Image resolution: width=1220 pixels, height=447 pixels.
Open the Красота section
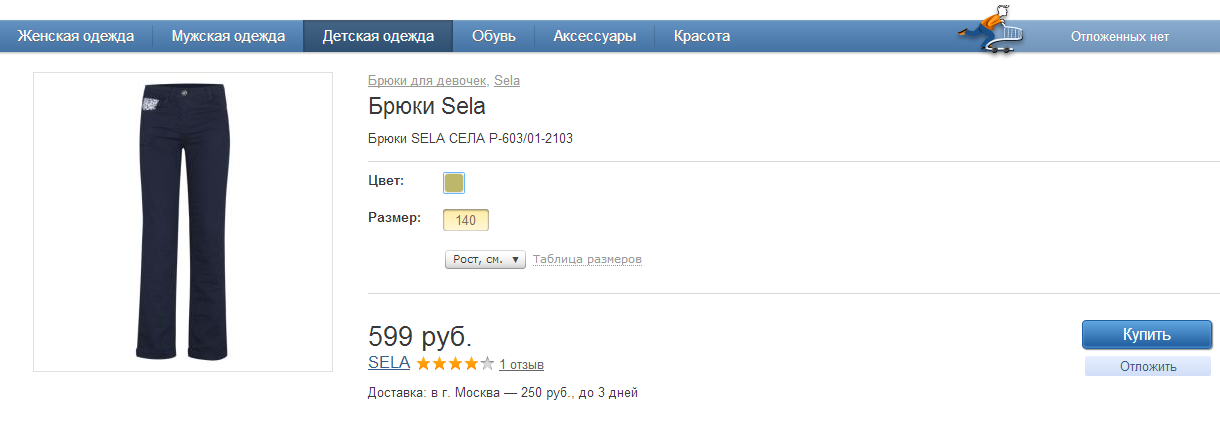click(702, 36)
